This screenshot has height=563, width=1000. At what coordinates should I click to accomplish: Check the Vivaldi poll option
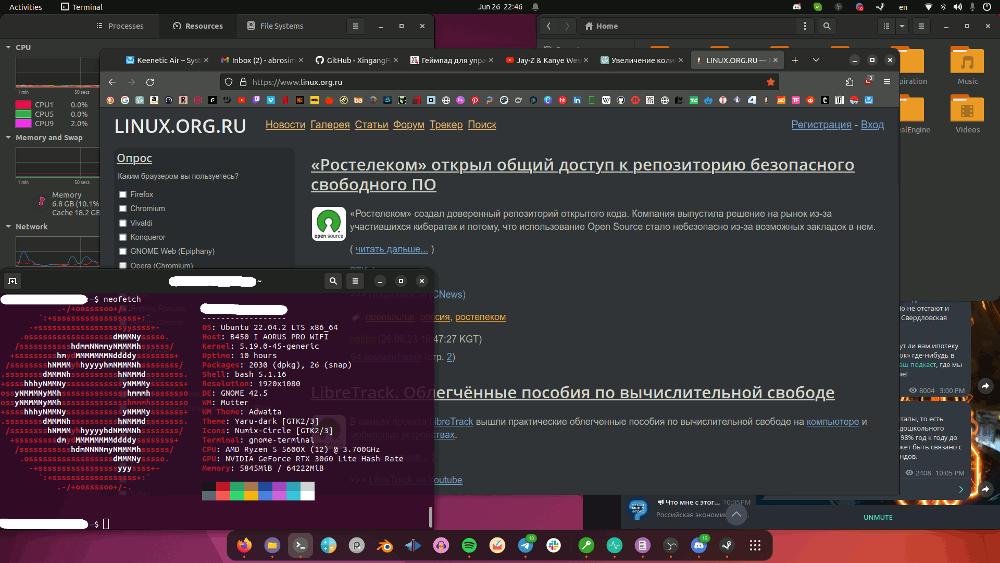pyautogui.click(x=122, y=223)
